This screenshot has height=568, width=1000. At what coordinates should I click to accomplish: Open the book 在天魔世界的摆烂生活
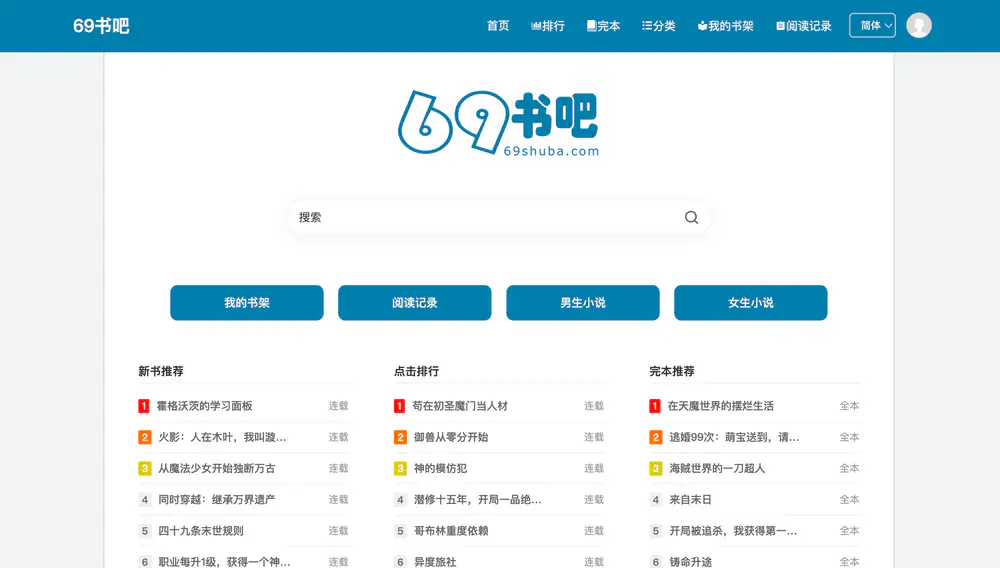pos(721,406)
